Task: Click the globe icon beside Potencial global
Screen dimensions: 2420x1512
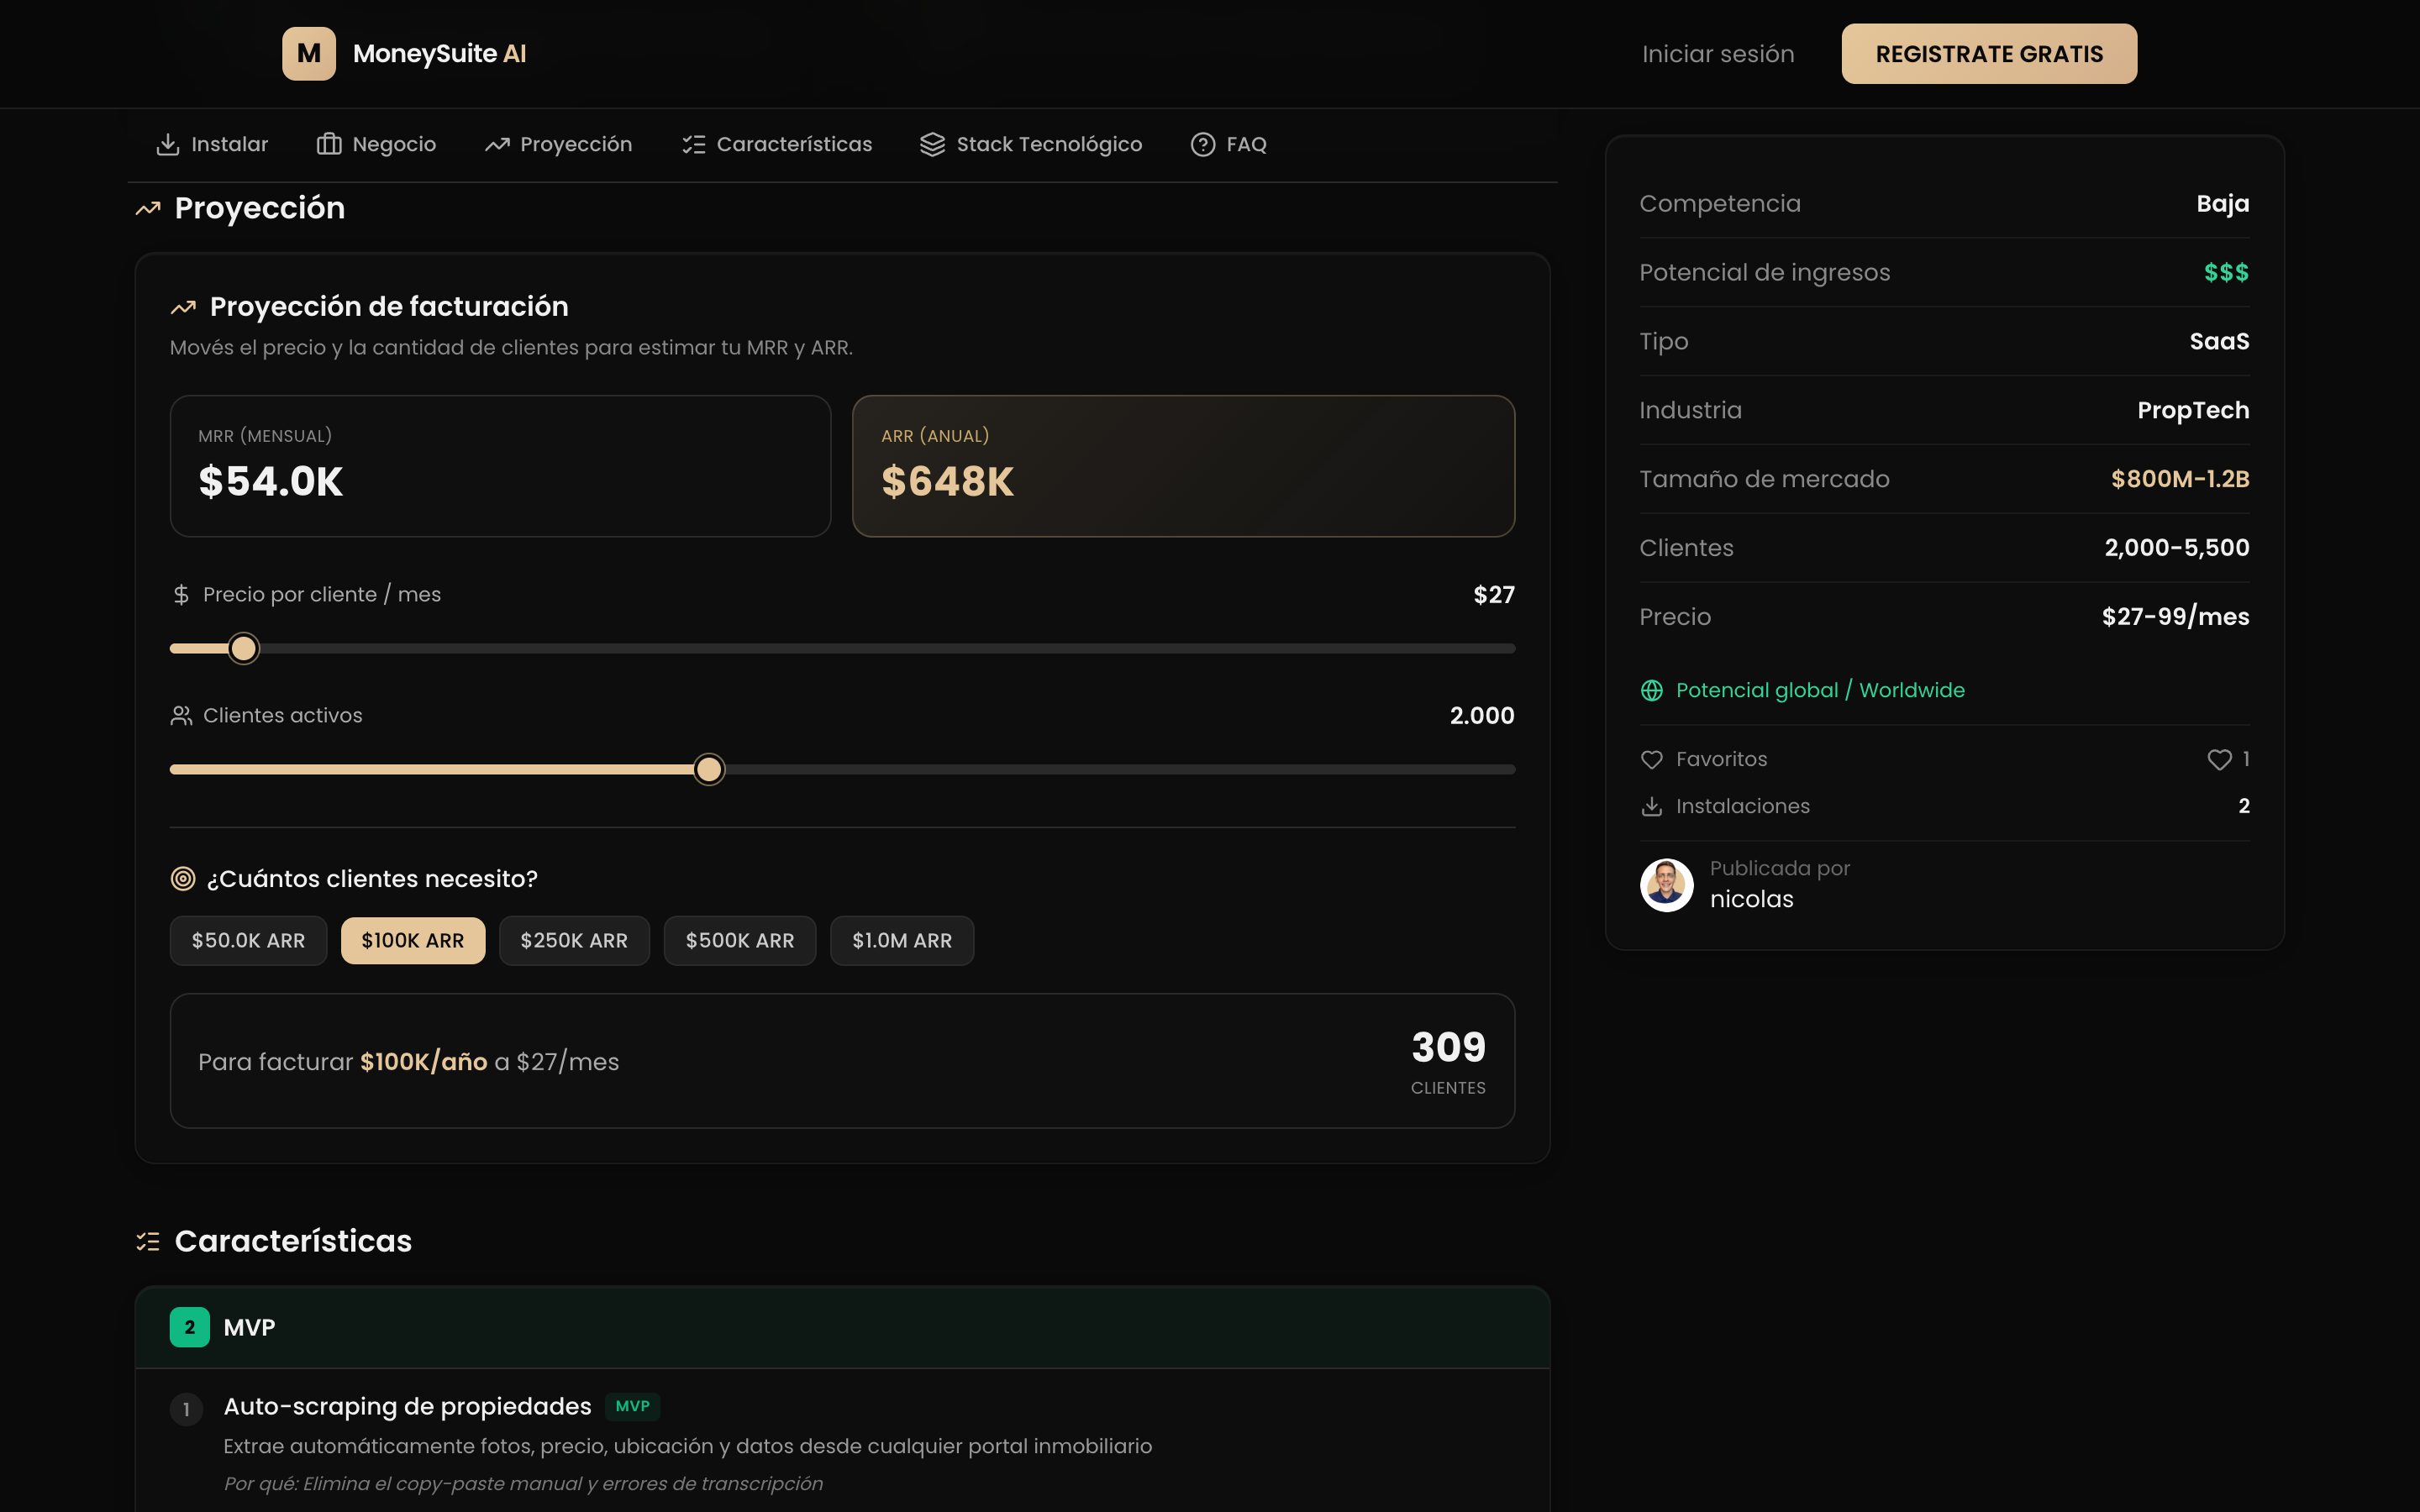Action: [x=1652, y=691]
